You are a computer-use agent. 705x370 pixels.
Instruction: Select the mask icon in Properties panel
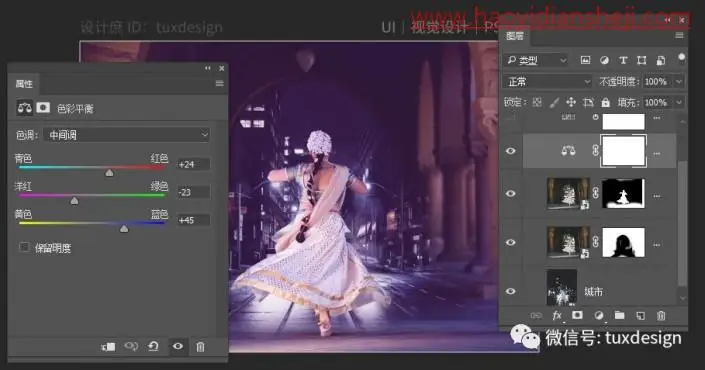[x=43, y=107]
